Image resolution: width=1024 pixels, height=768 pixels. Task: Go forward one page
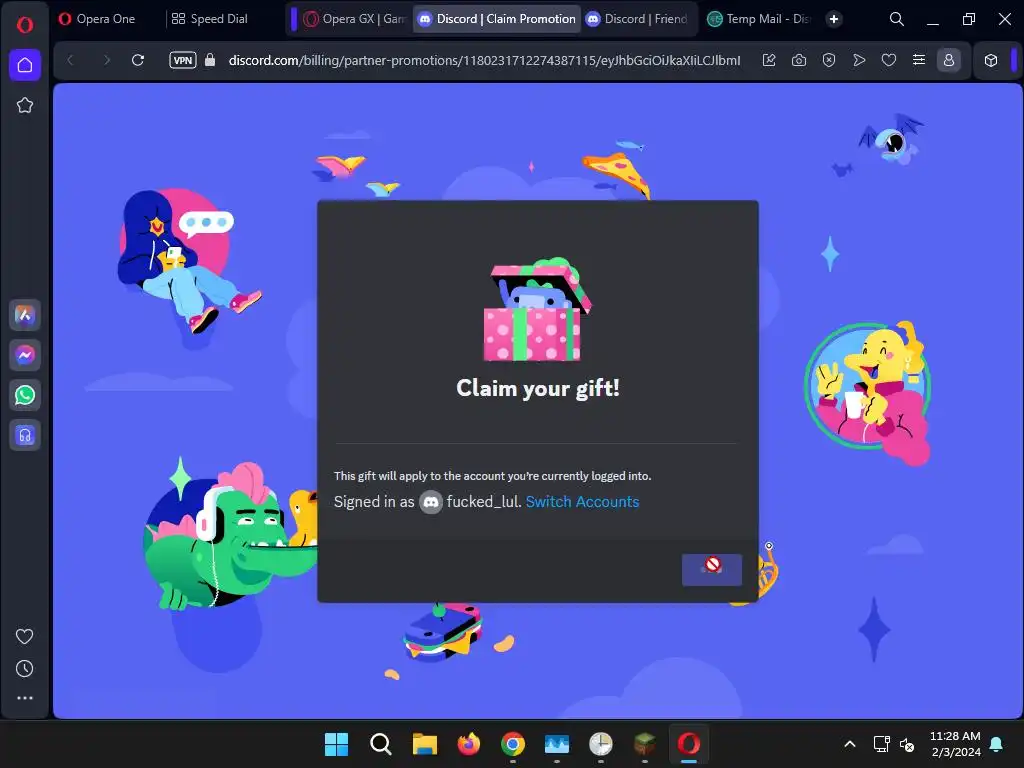[x=106, y=60]
